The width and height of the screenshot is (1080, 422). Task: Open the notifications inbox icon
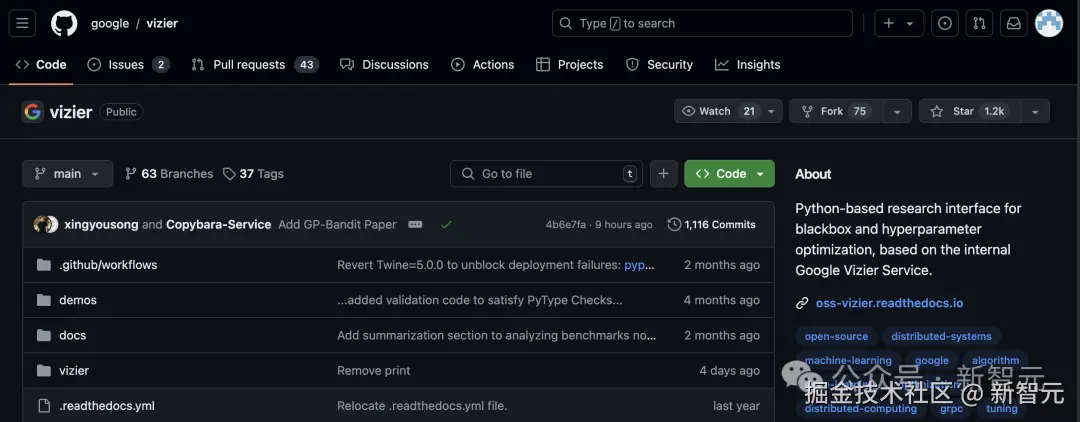1013,23
